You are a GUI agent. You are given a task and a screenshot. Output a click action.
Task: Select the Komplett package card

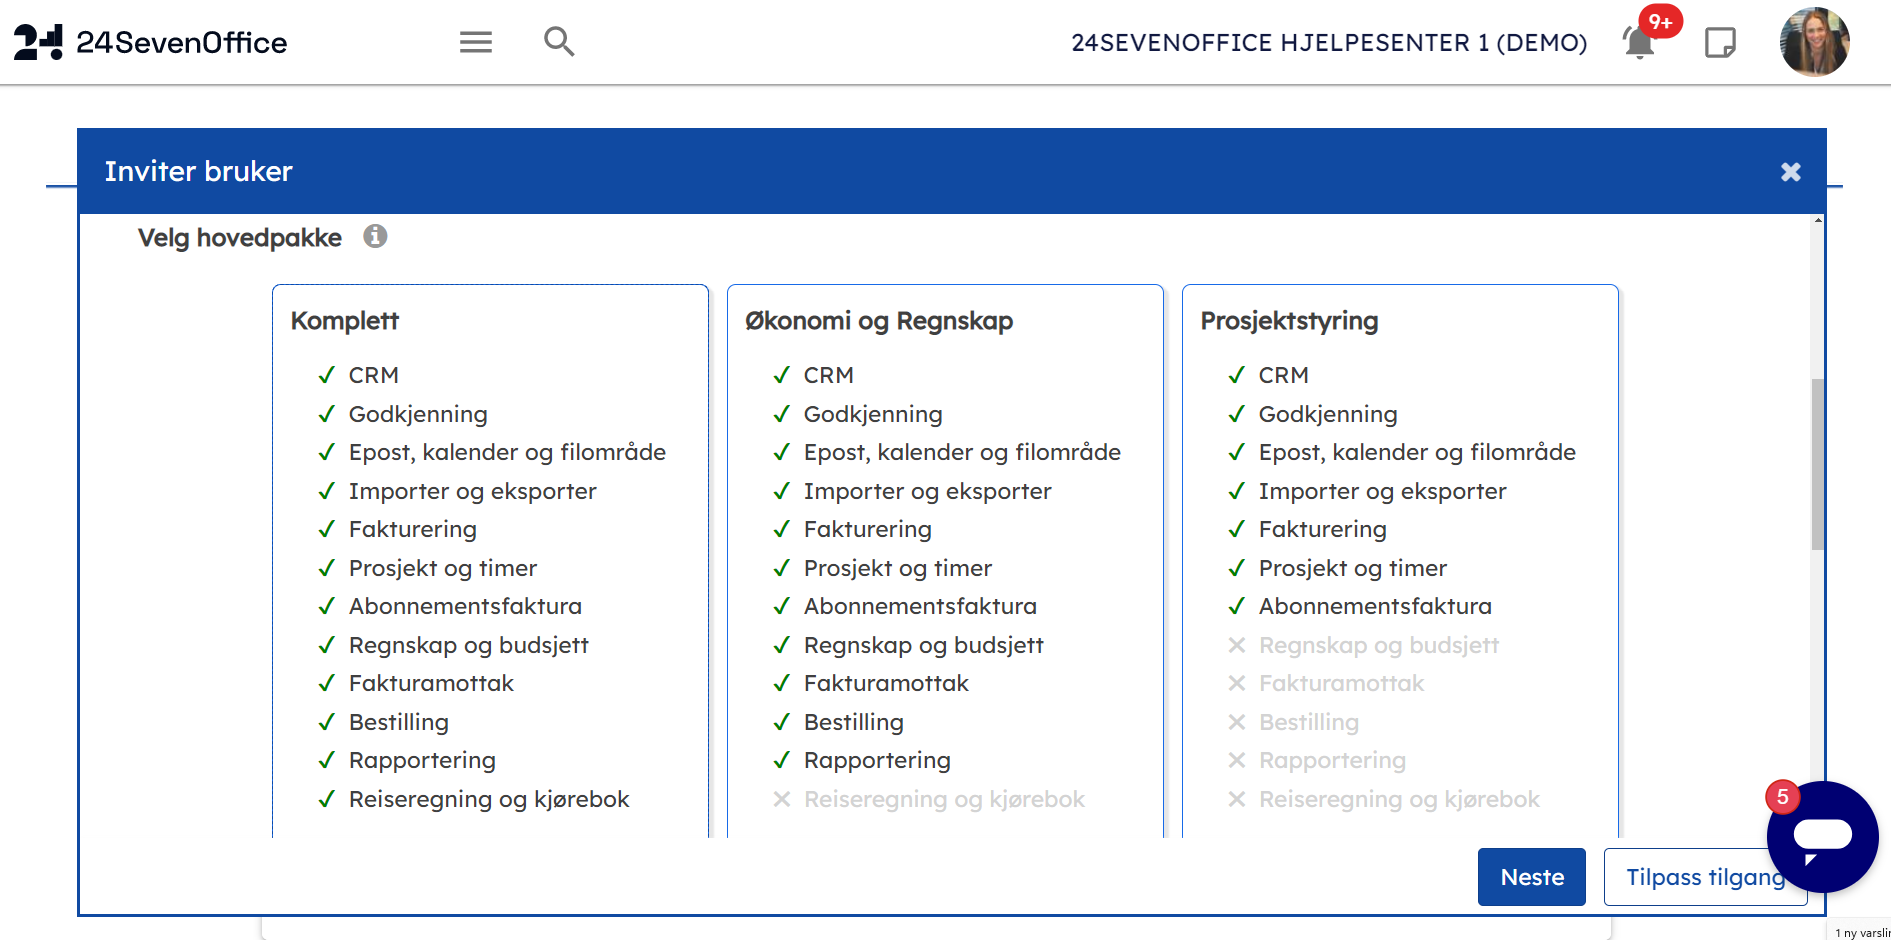(490, 321)
